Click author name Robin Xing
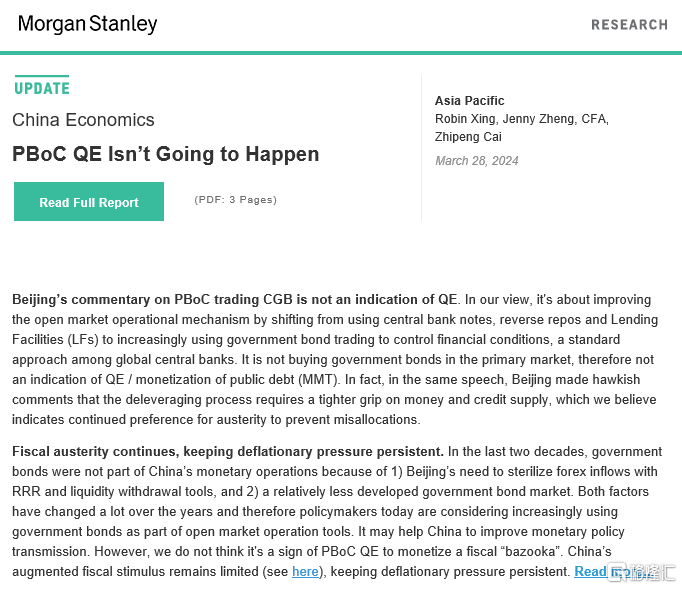The height and width of the screenshot is (589, 682). point(465,119)
